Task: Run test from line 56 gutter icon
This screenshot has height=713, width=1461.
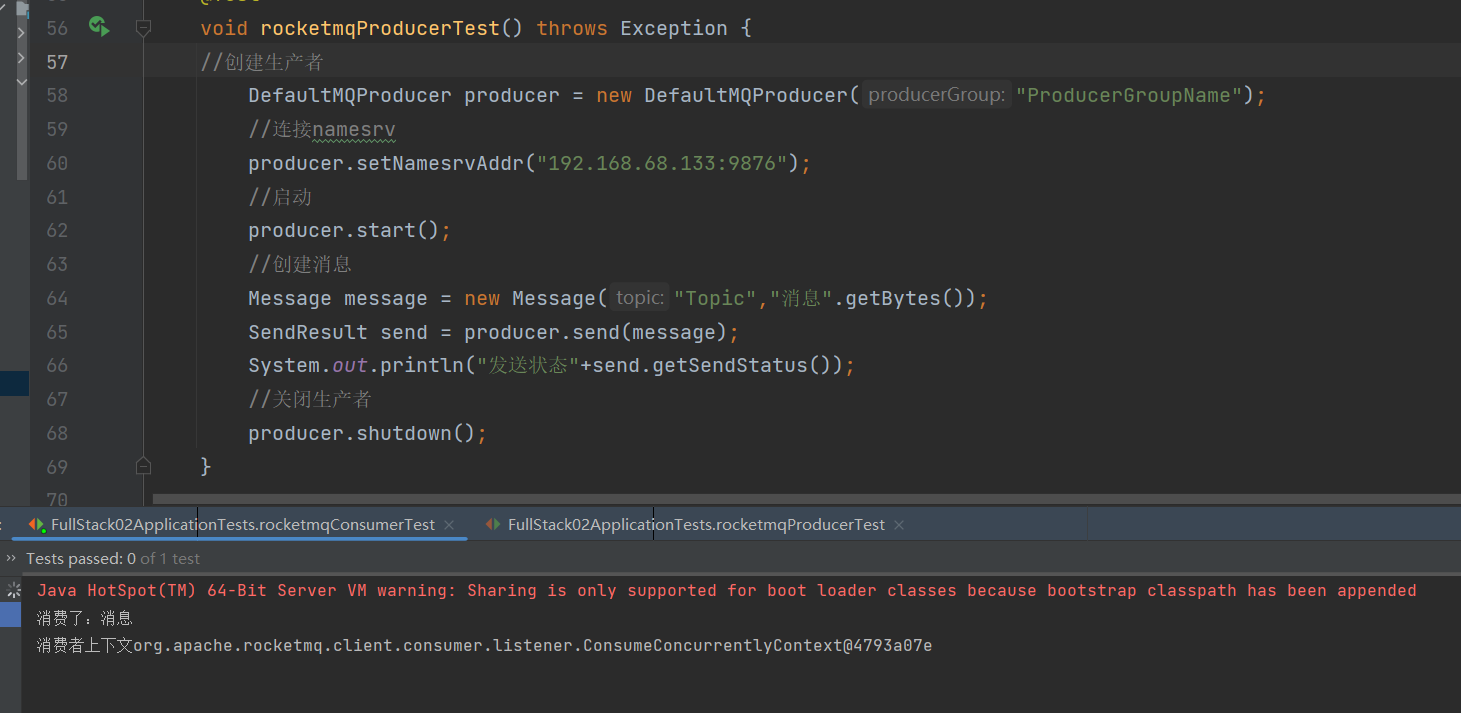Action: (x=98, y=27)
